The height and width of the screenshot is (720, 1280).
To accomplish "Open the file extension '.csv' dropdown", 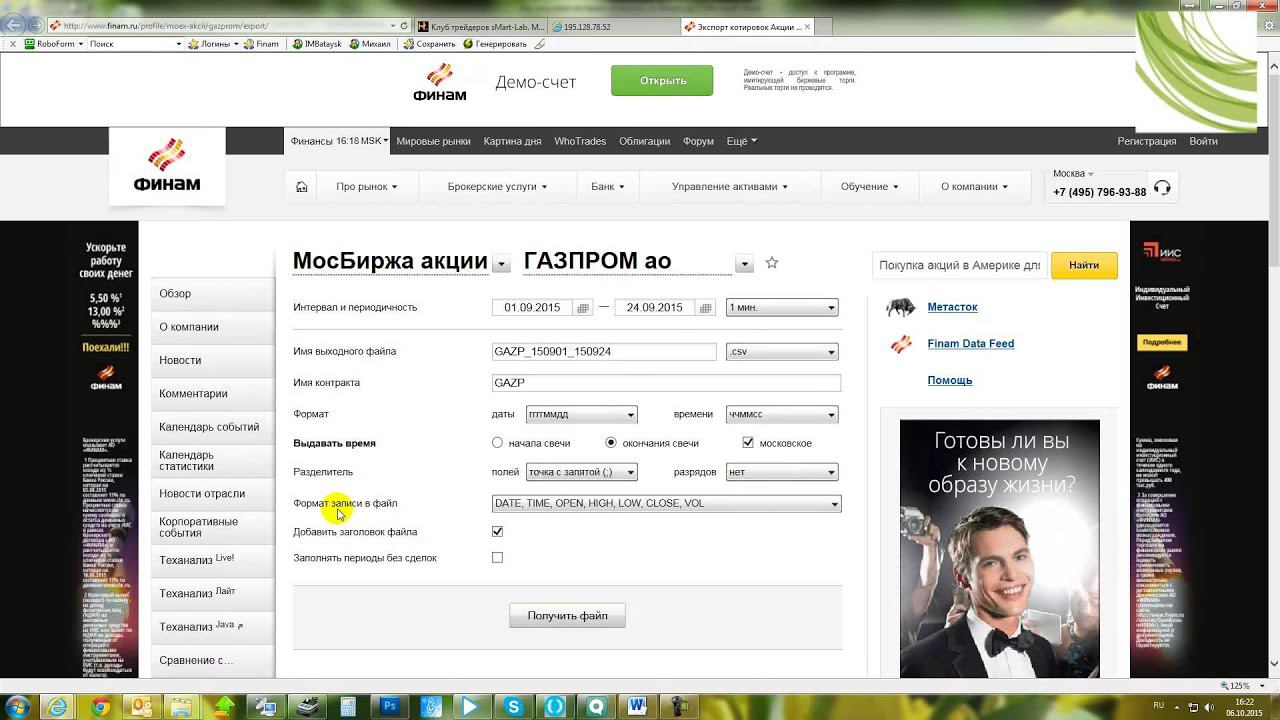I will pos(782,352).
